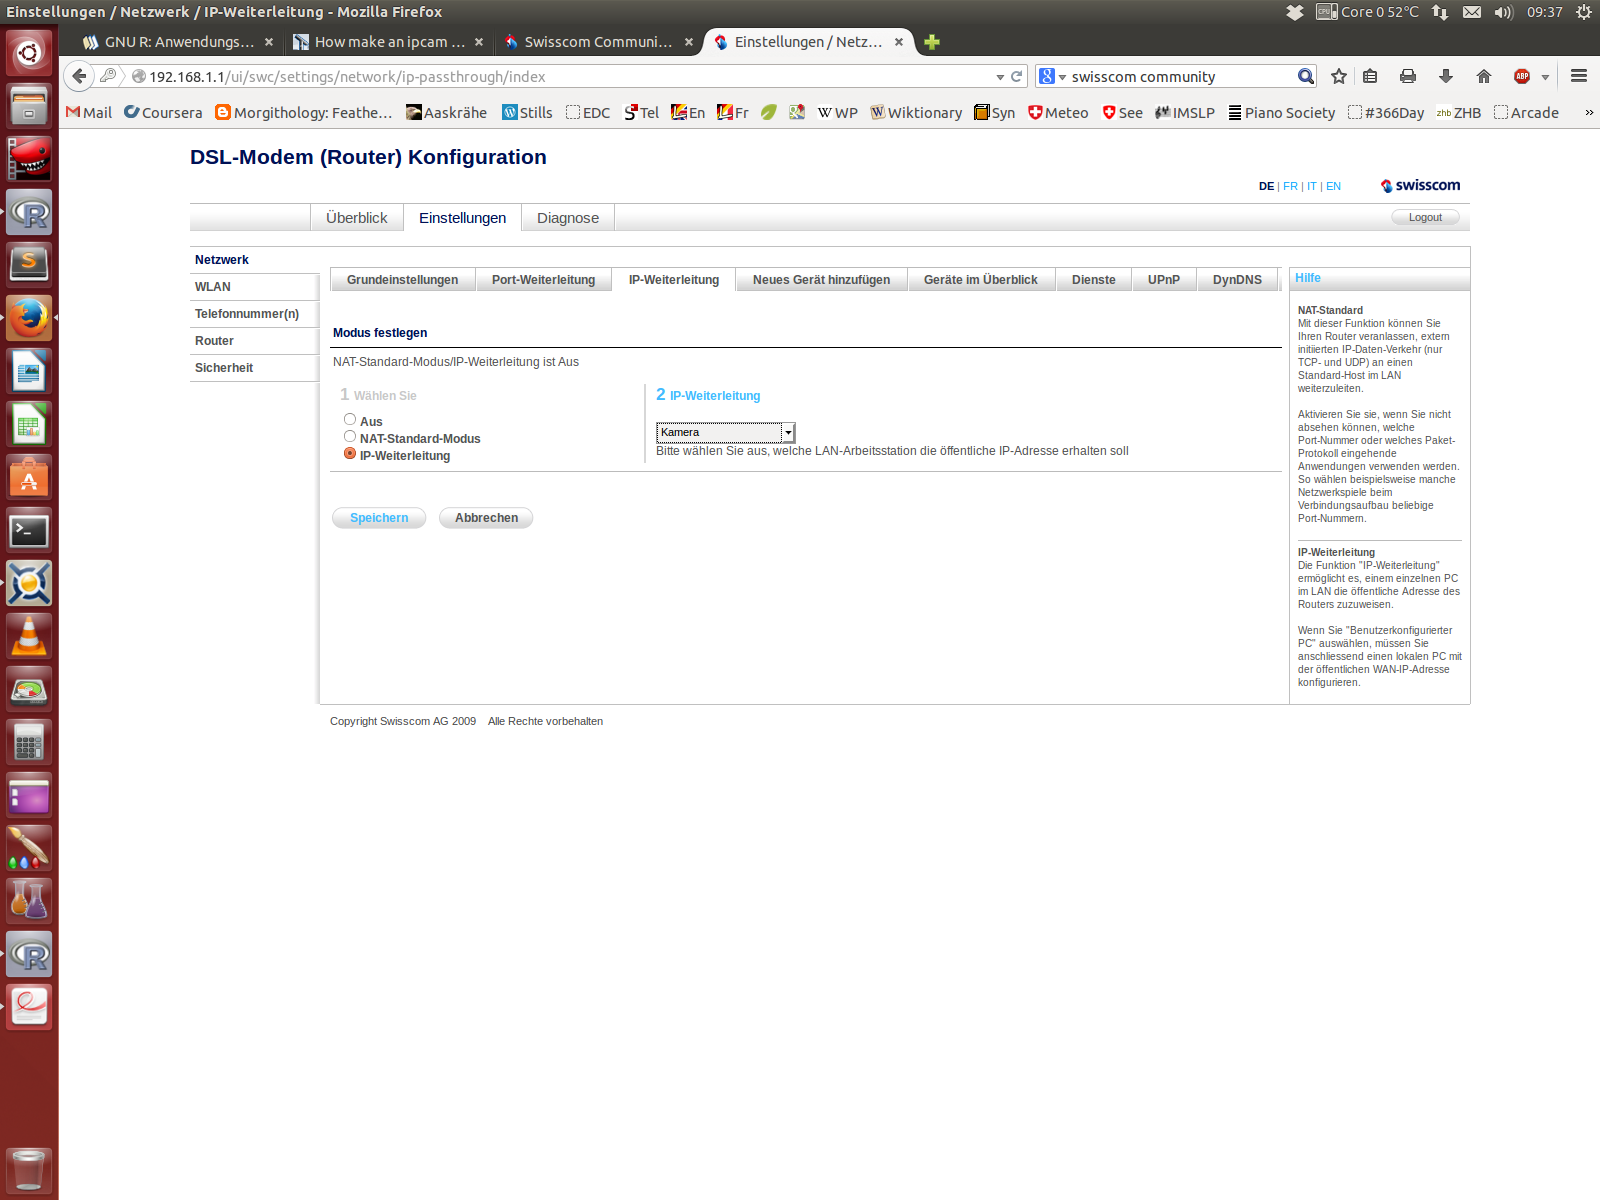Select the Aus radio option
This screenshot has width=1600, height=1200.
tap(350, 420)
